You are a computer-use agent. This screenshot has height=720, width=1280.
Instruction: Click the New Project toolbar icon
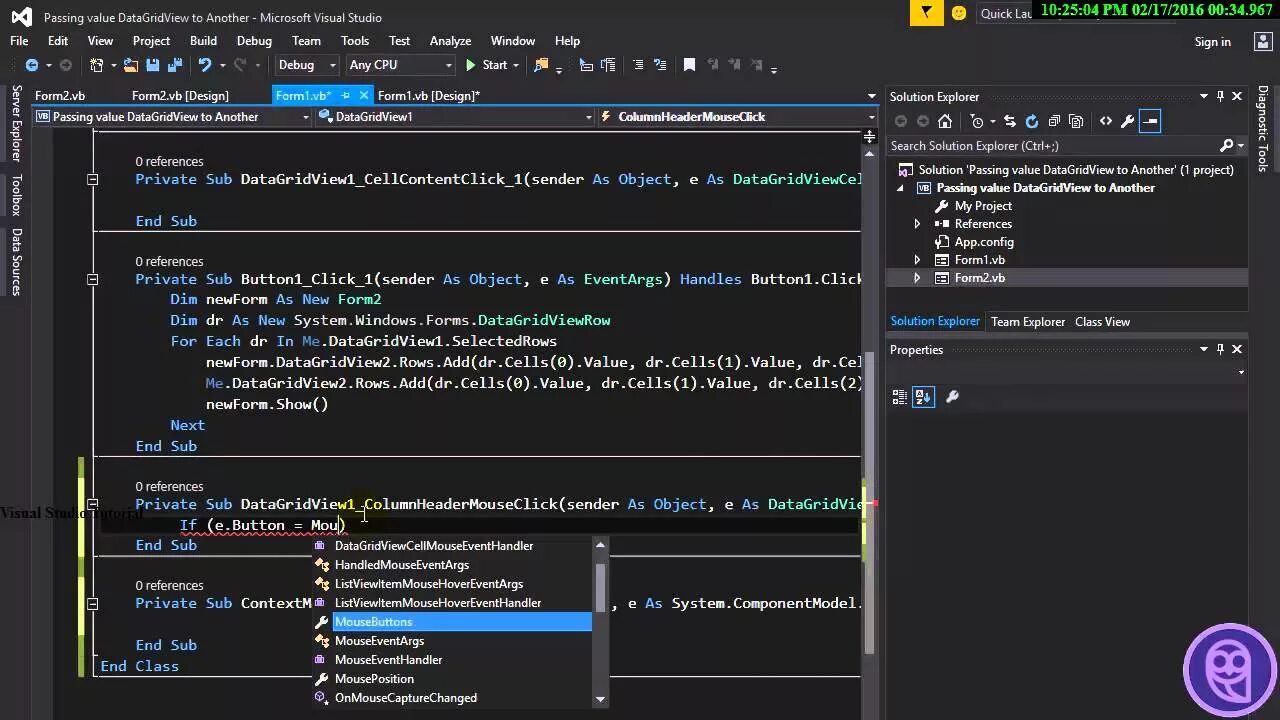point(97,65)
